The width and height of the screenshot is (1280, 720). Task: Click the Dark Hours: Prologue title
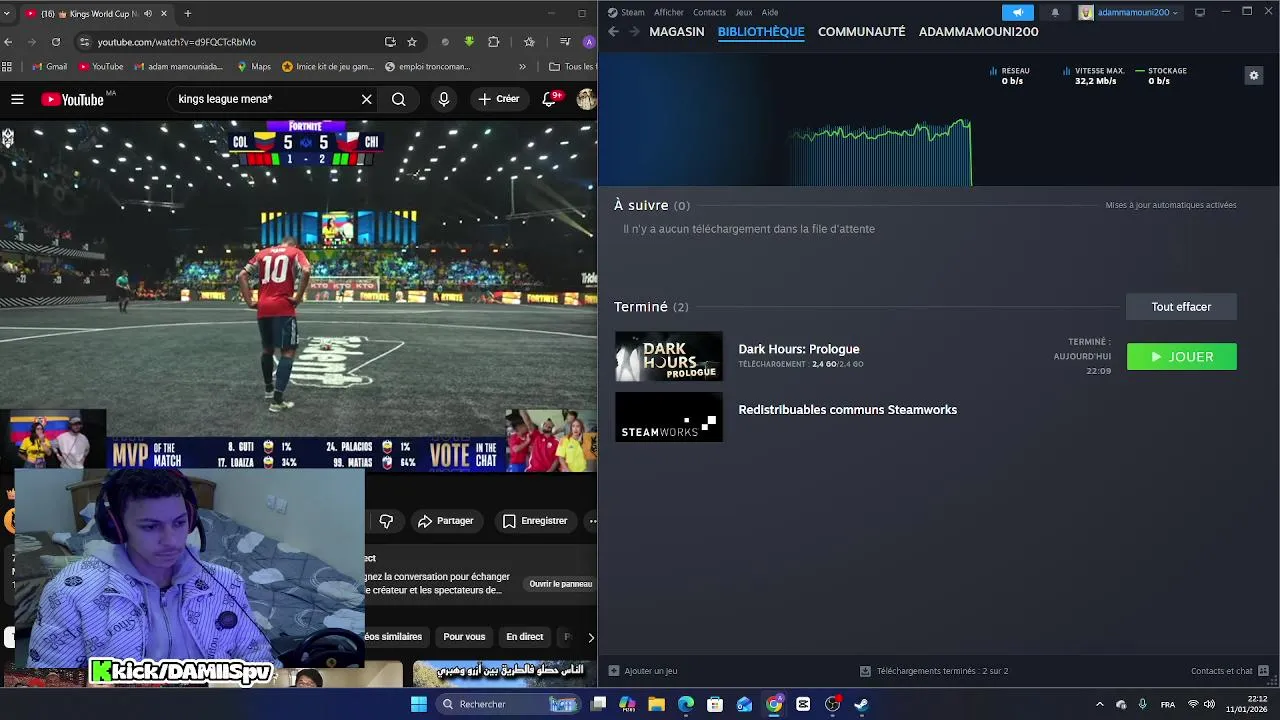coord(799,349)
